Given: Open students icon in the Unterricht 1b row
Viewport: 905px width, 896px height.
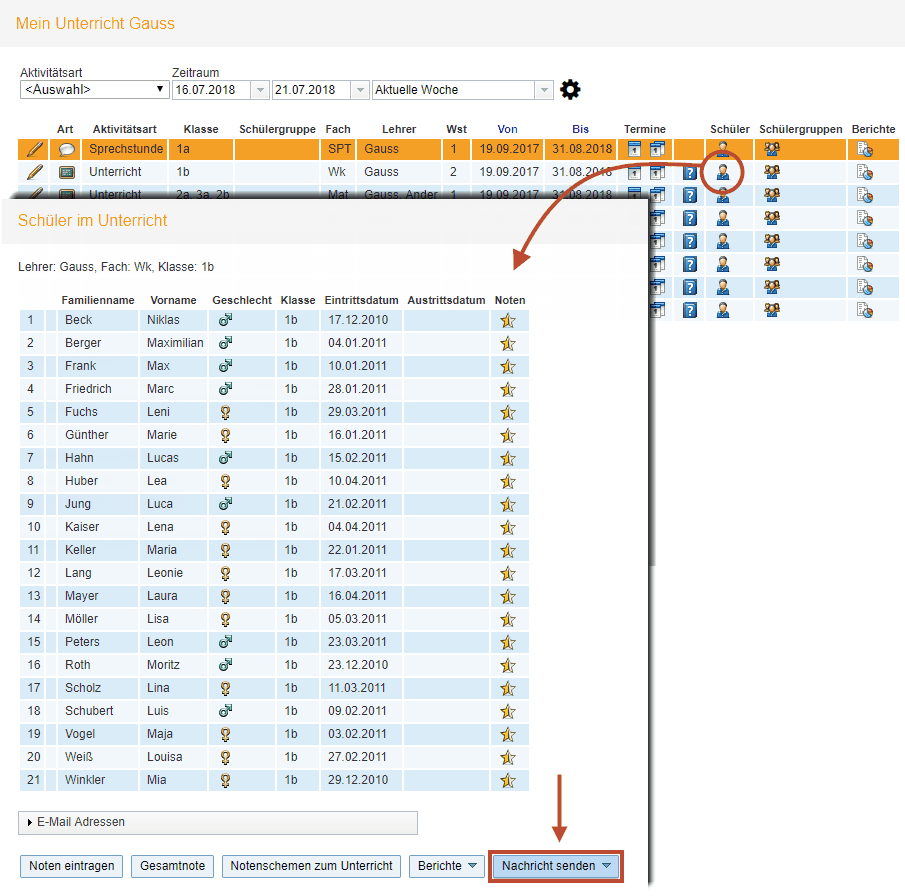Looking at the screenshot, I should [x=722, y=172].
